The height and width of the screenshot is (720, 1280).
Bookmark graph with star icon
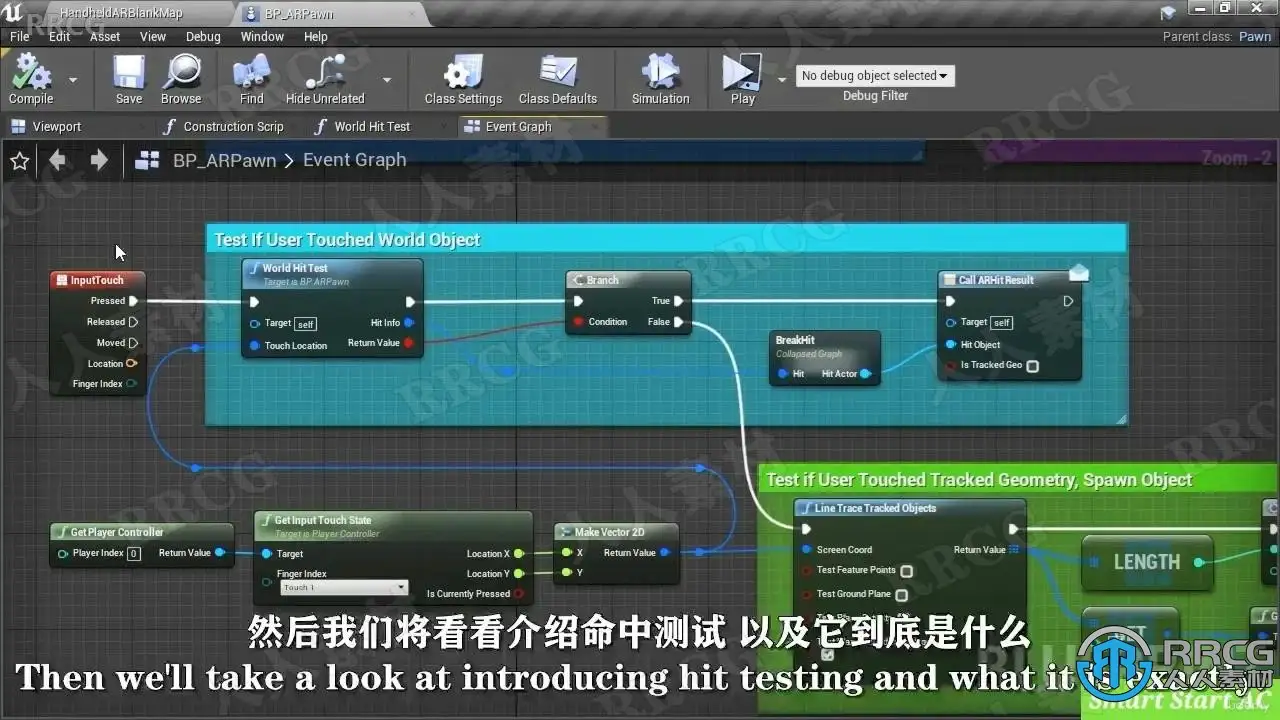(x=19, y=161)
